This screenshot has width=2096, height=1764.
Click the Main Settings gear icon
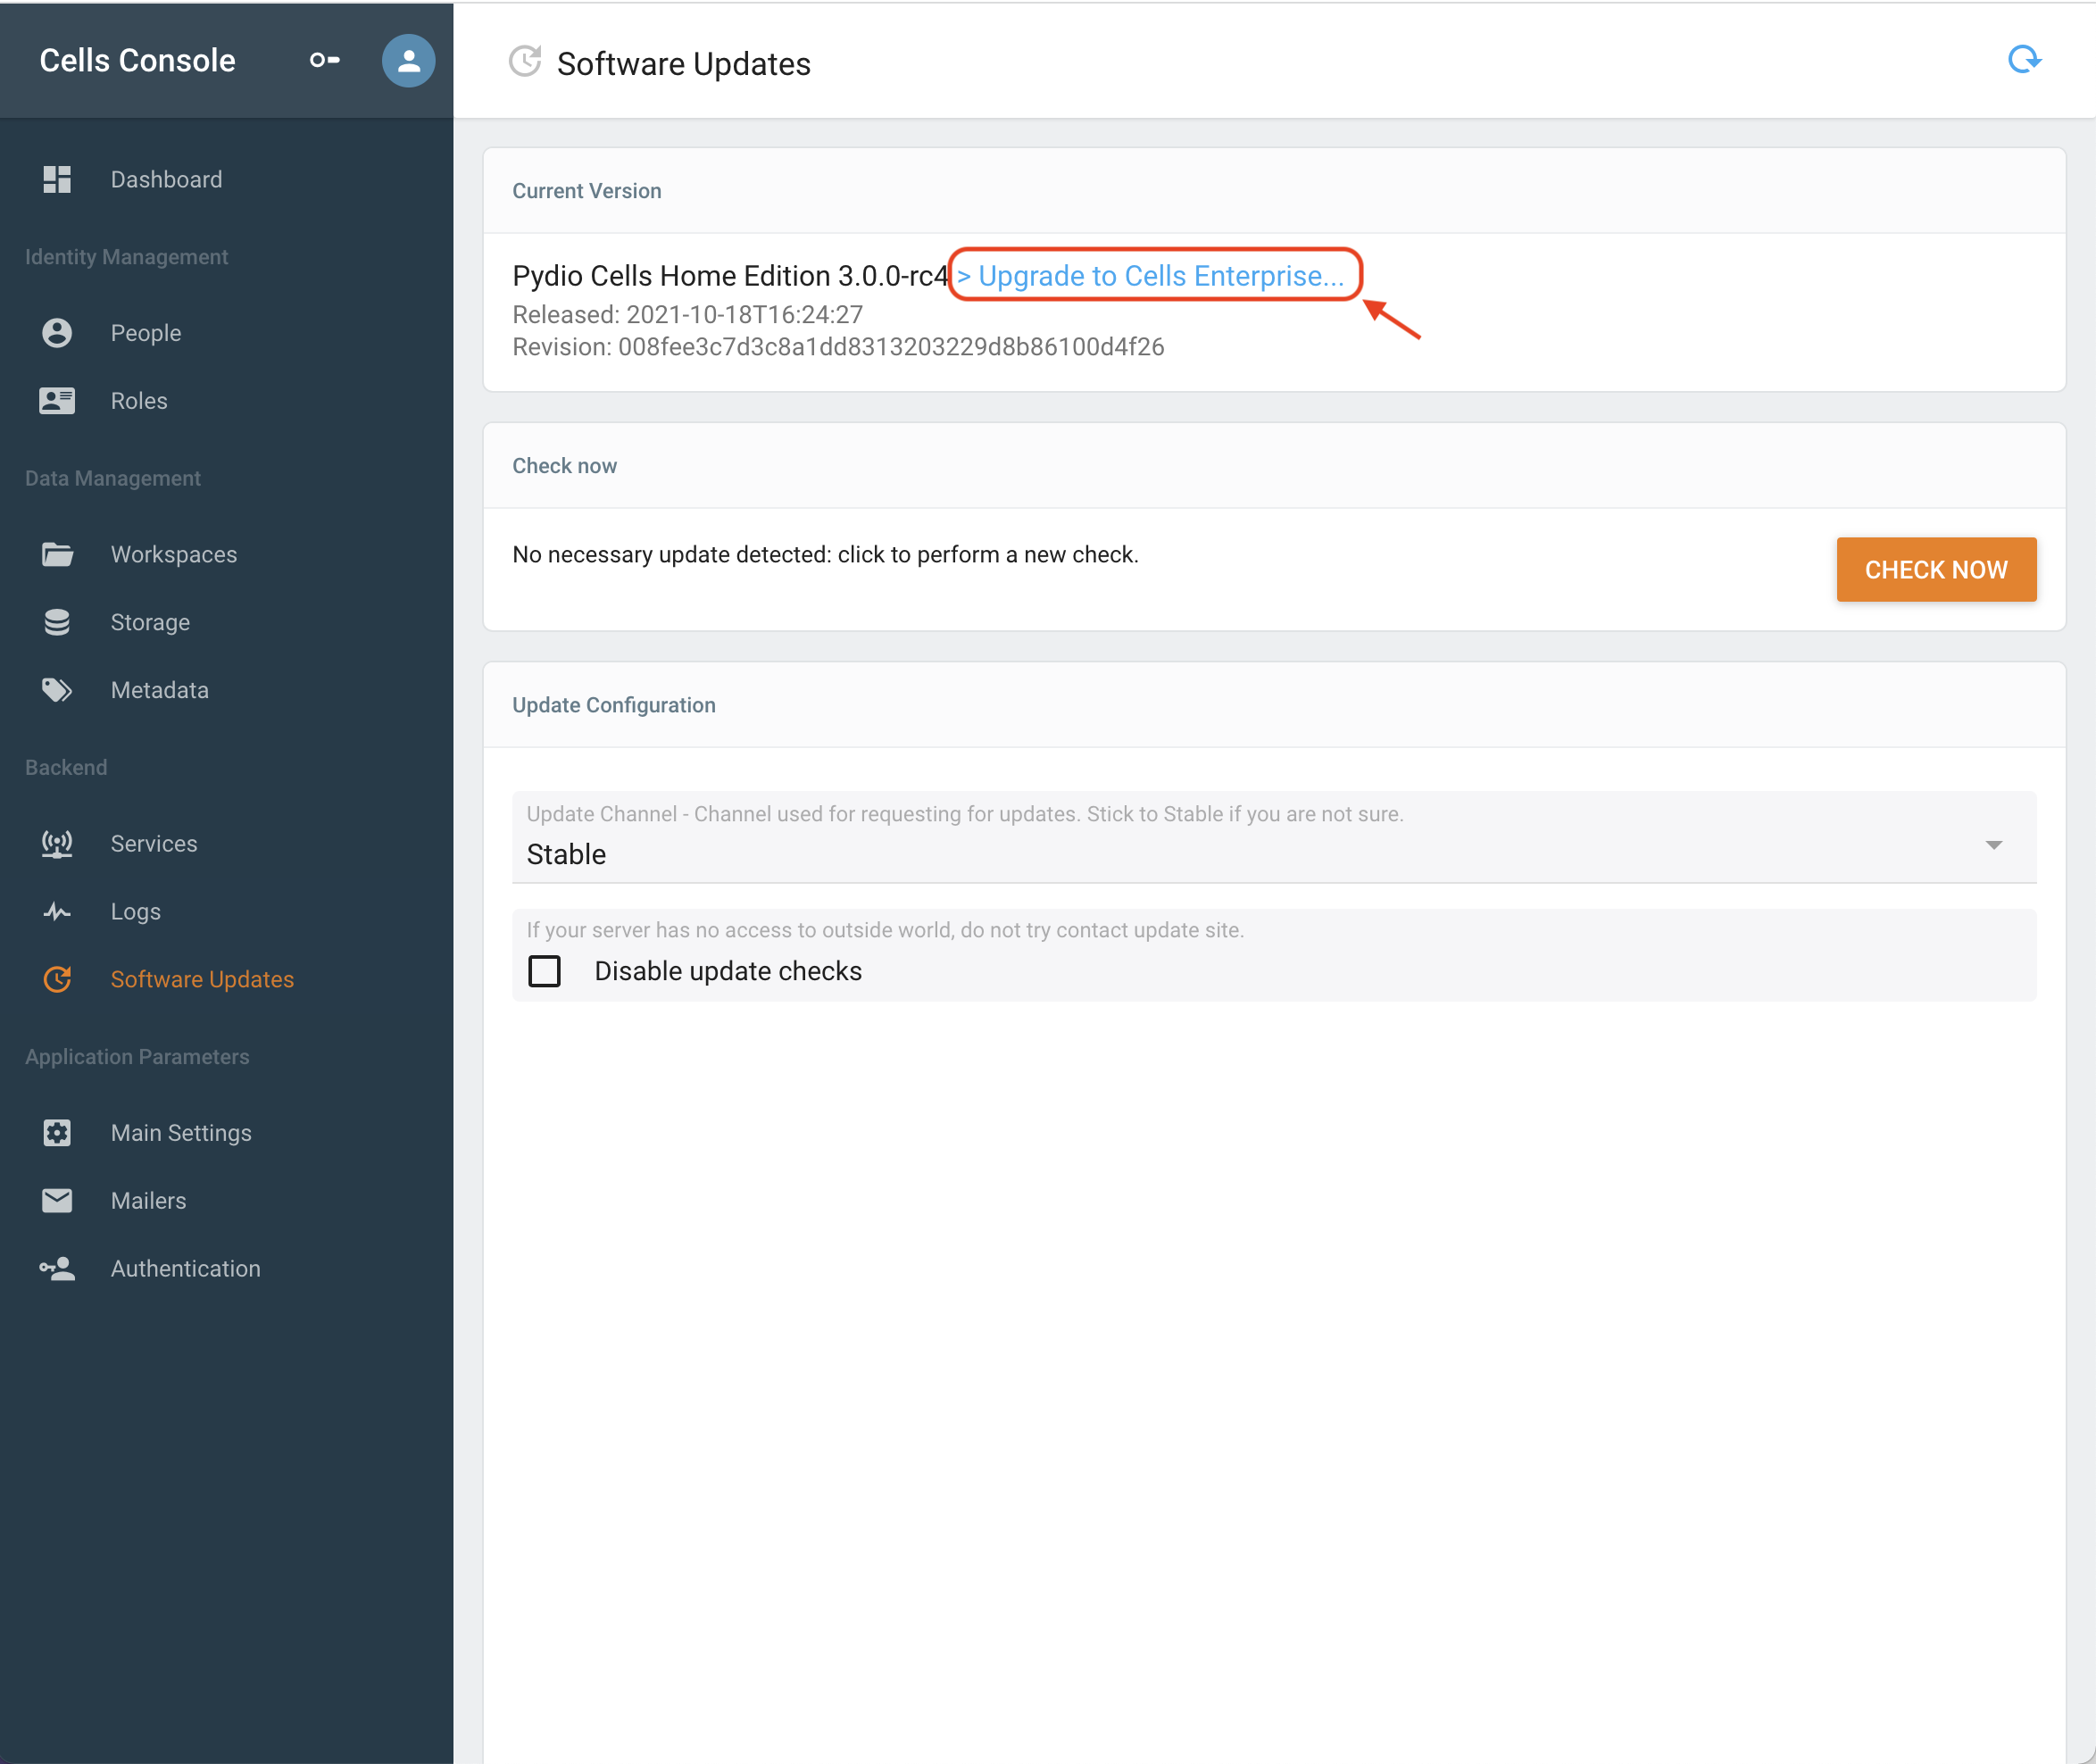point(57,1133)
